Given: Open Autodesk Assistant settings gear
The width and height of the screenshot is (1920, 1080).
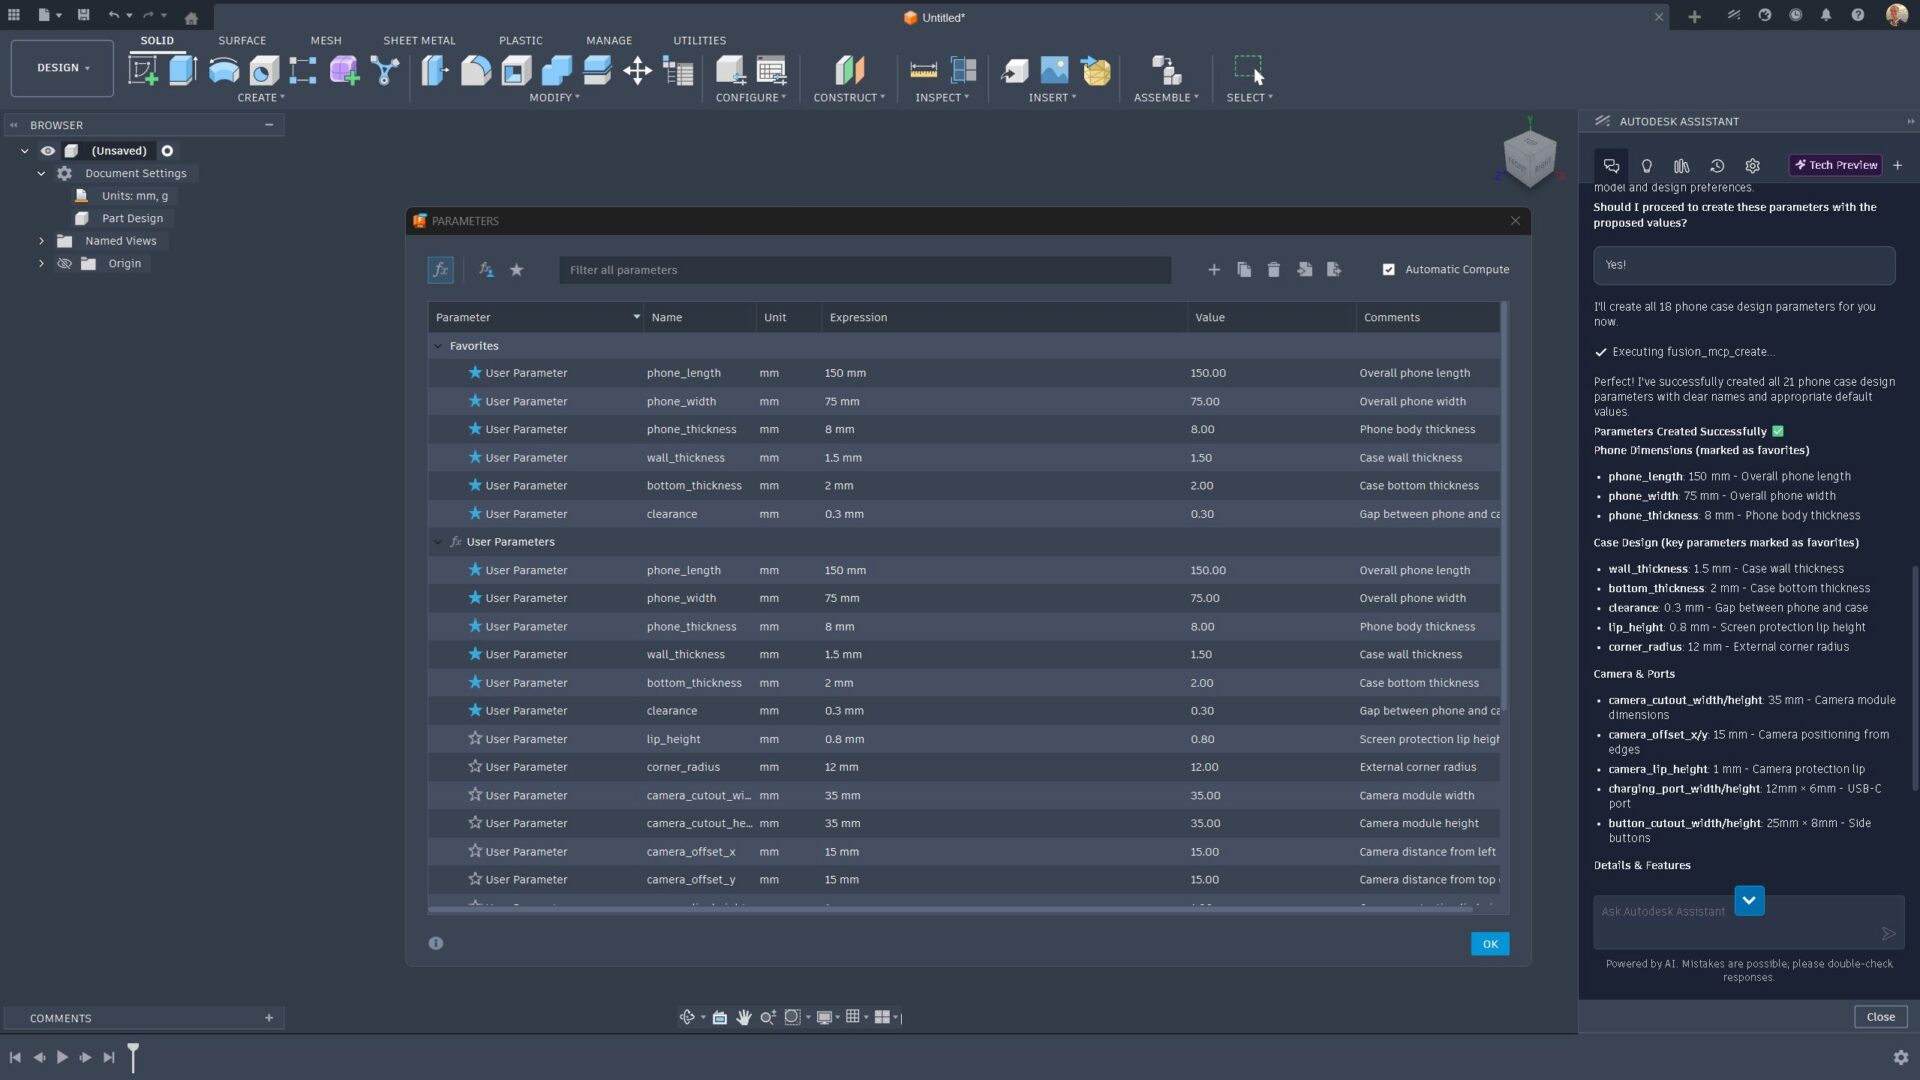Looking at the screenshot, I should 1752,166.
